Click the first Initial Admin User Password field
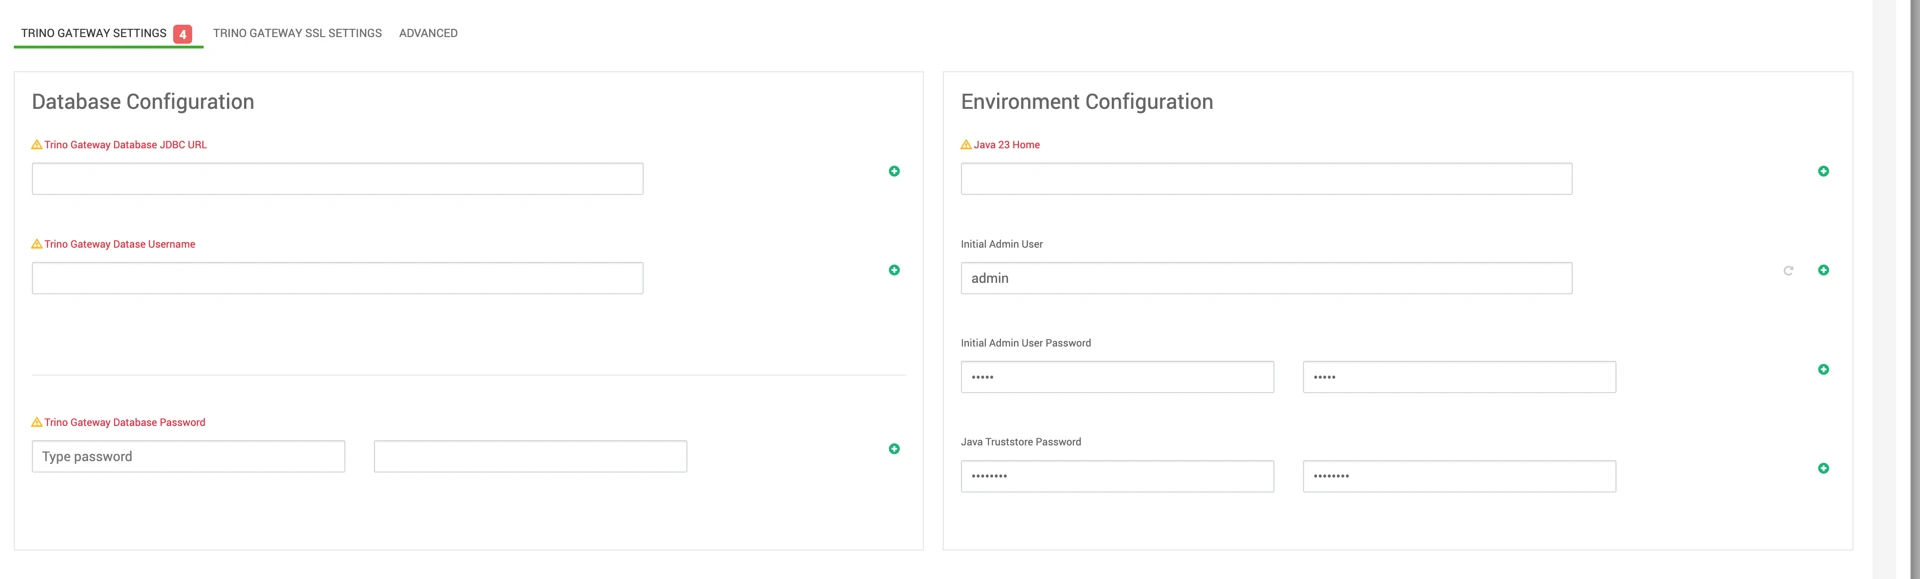The image size is (1920, 579). click(1117, 377)
